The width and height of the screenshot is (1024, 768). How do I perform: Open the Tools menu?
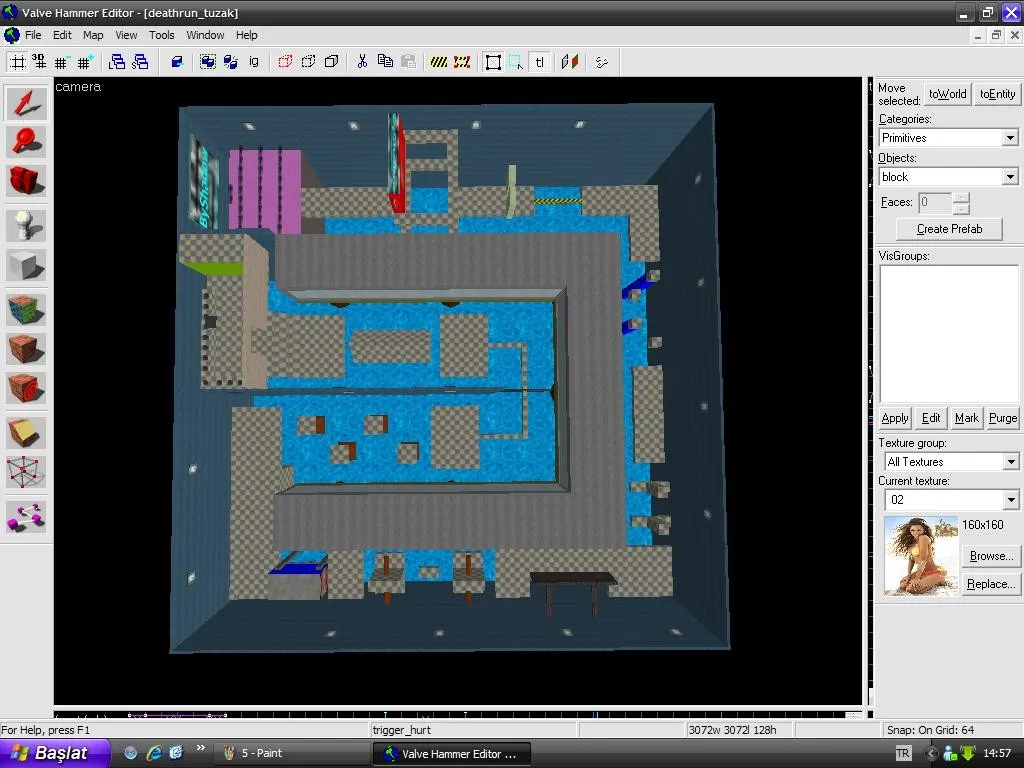[x=162, y=35]
